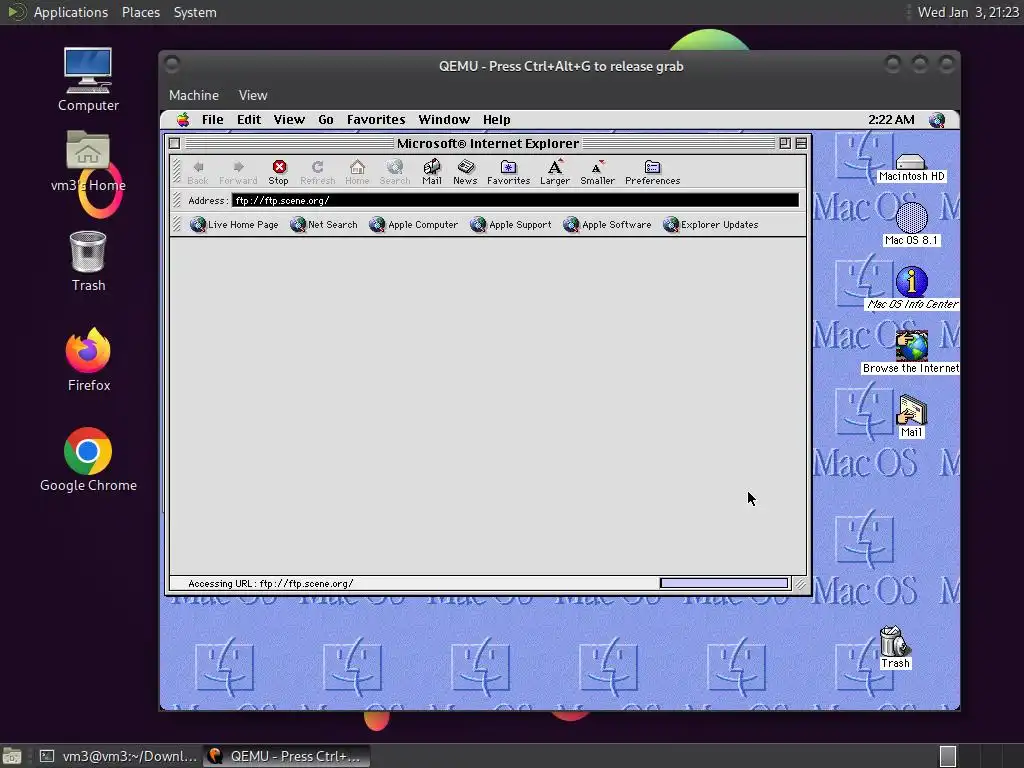Select the Computer desktop icon
Screen dimensions: 1024x768
point(88,80)
